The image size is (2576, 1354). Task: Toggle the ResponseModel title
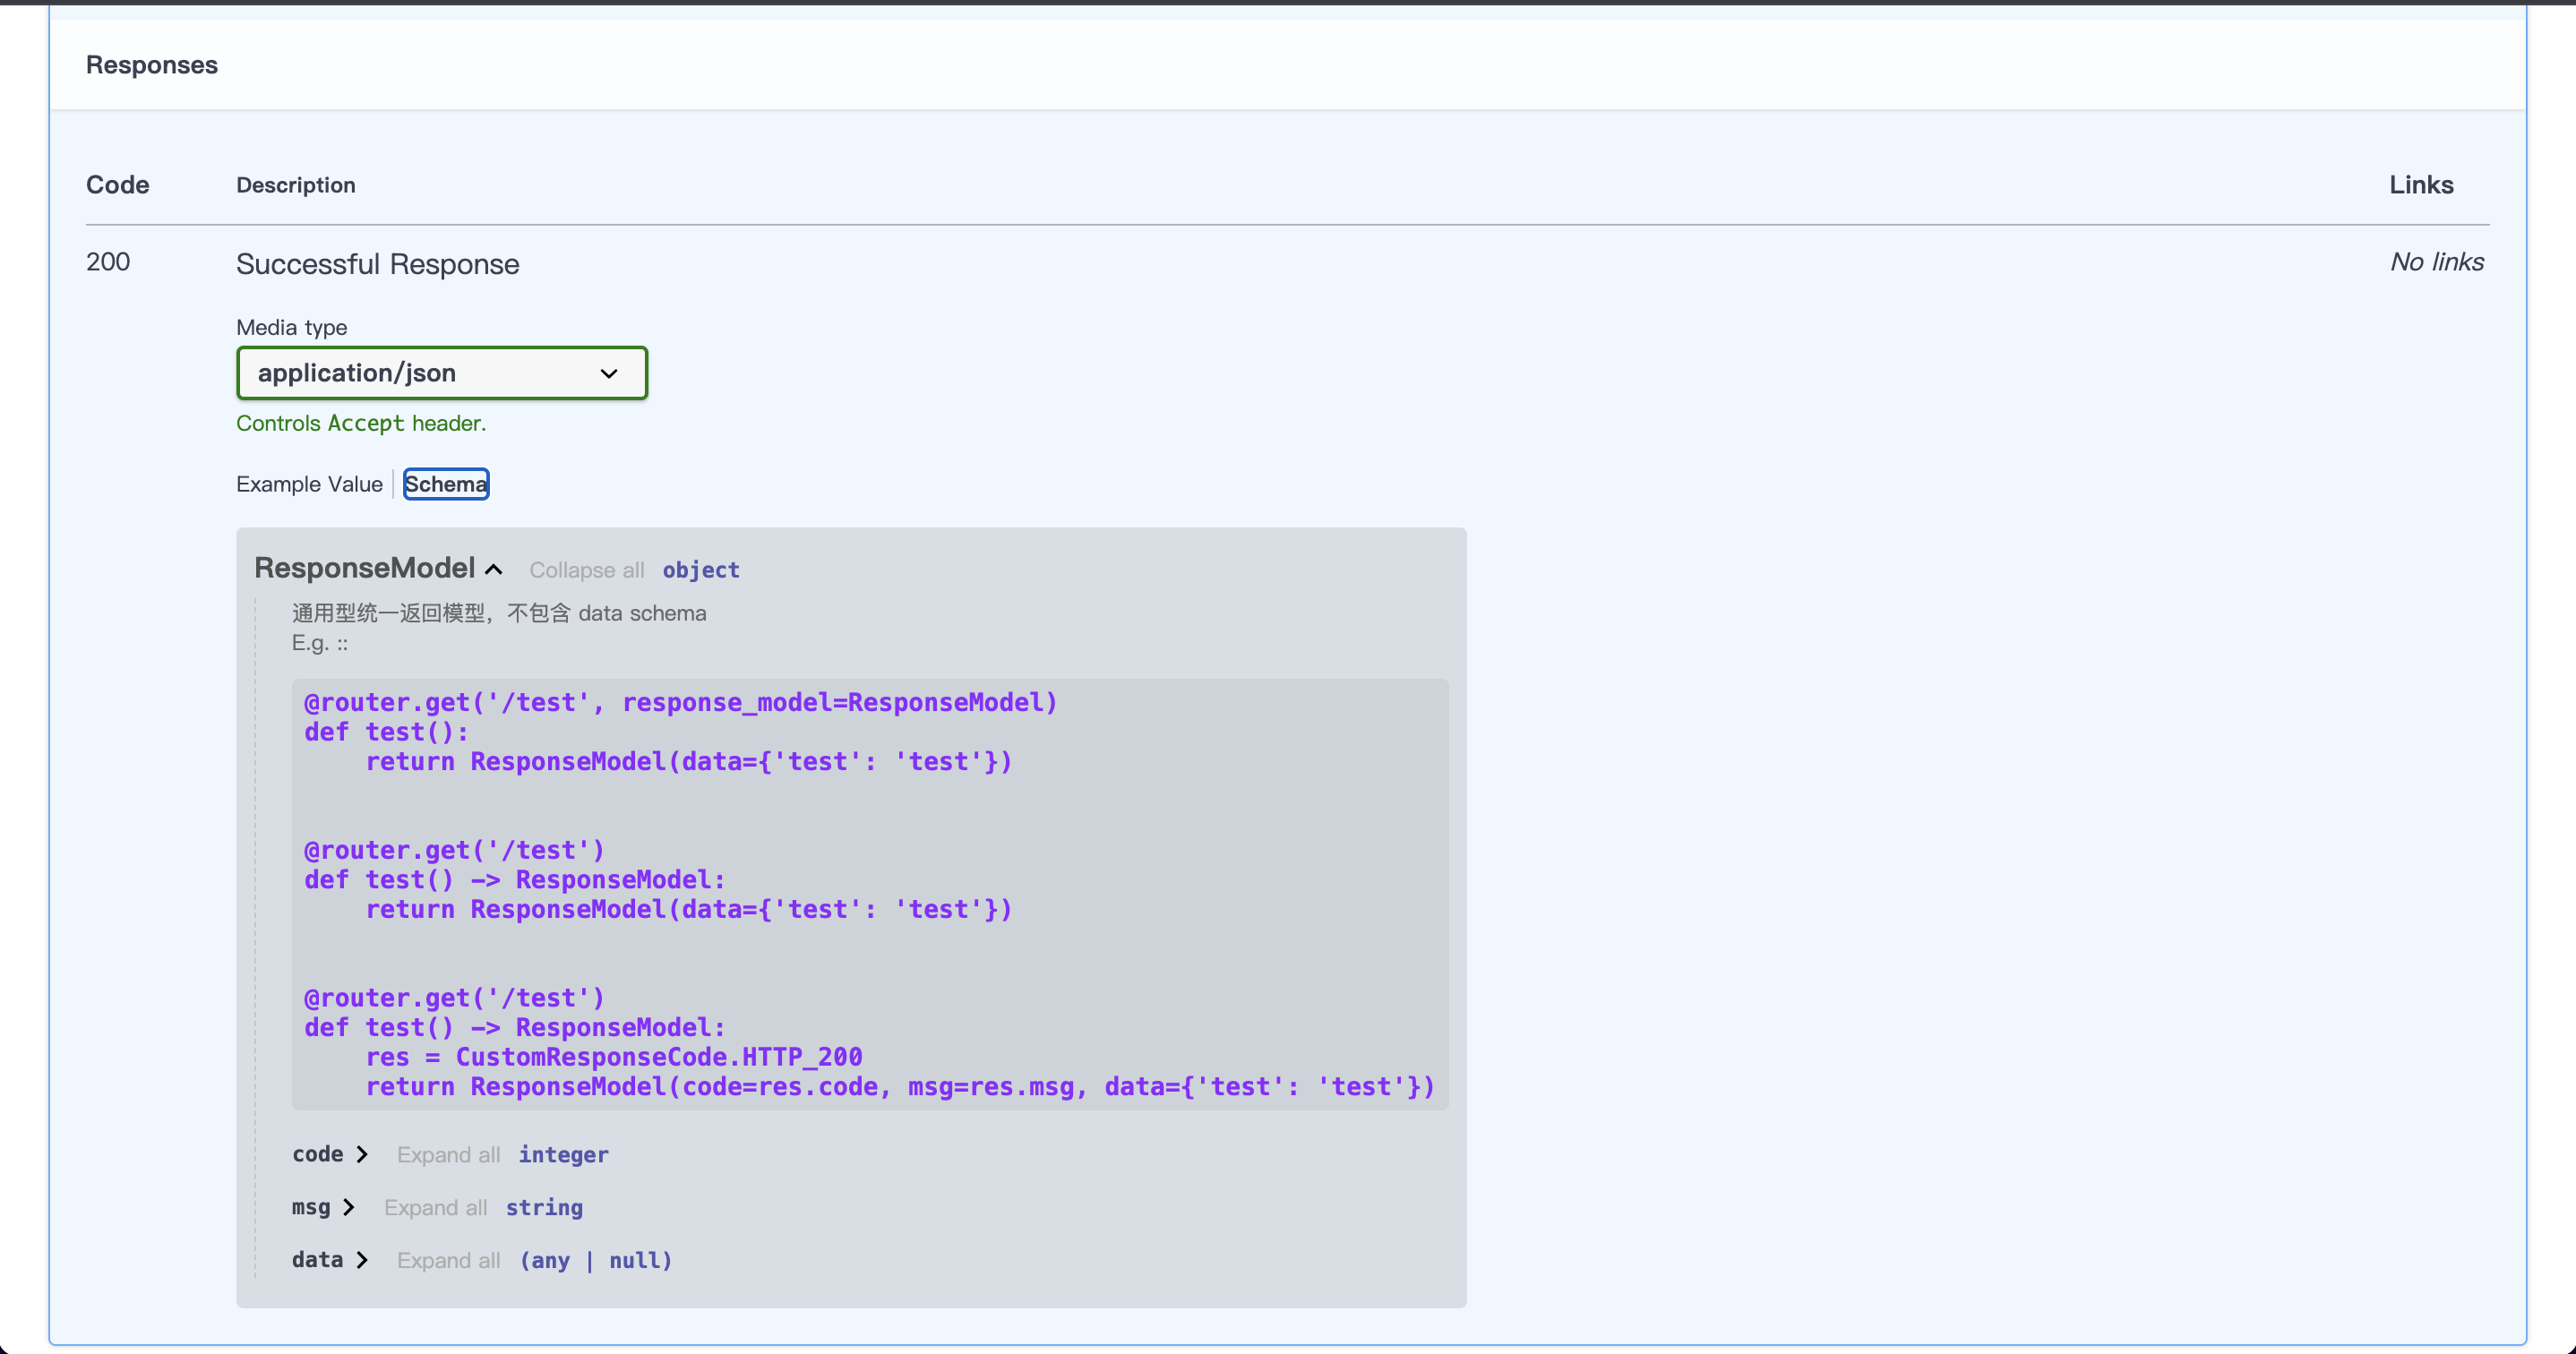(x=364, y=568)
